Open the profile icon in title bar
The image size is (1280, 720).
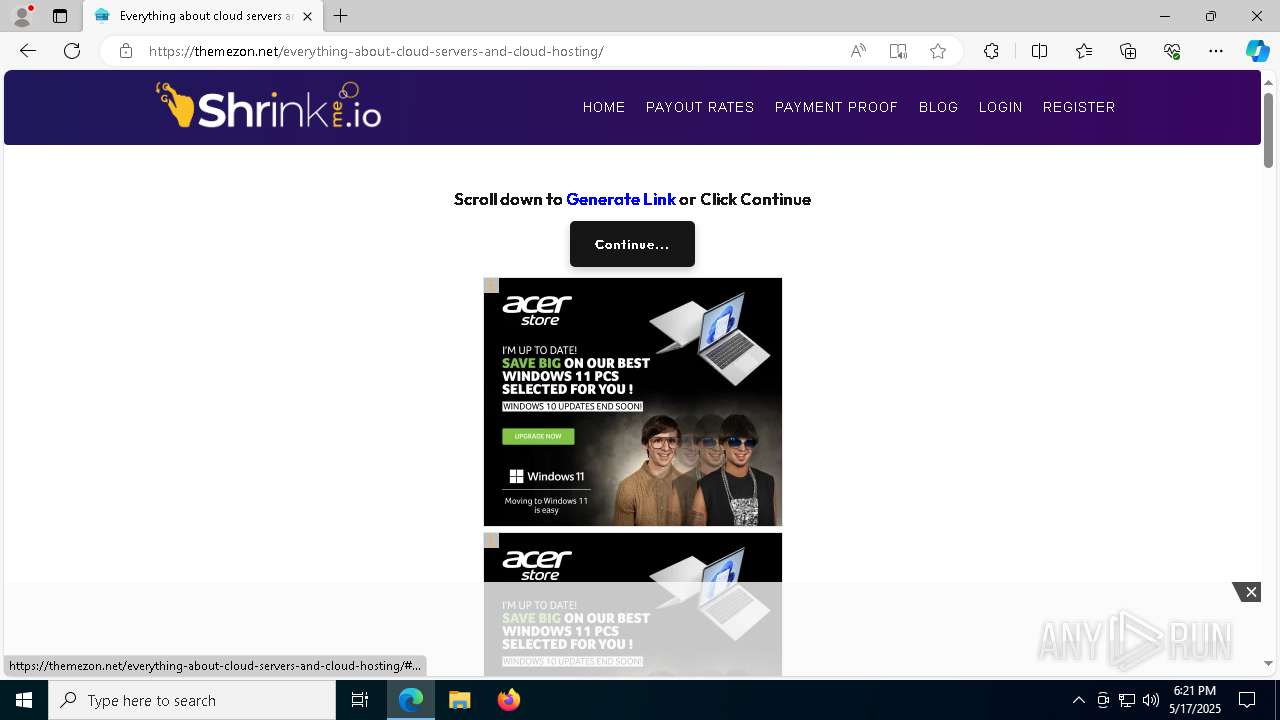[21, 16]
